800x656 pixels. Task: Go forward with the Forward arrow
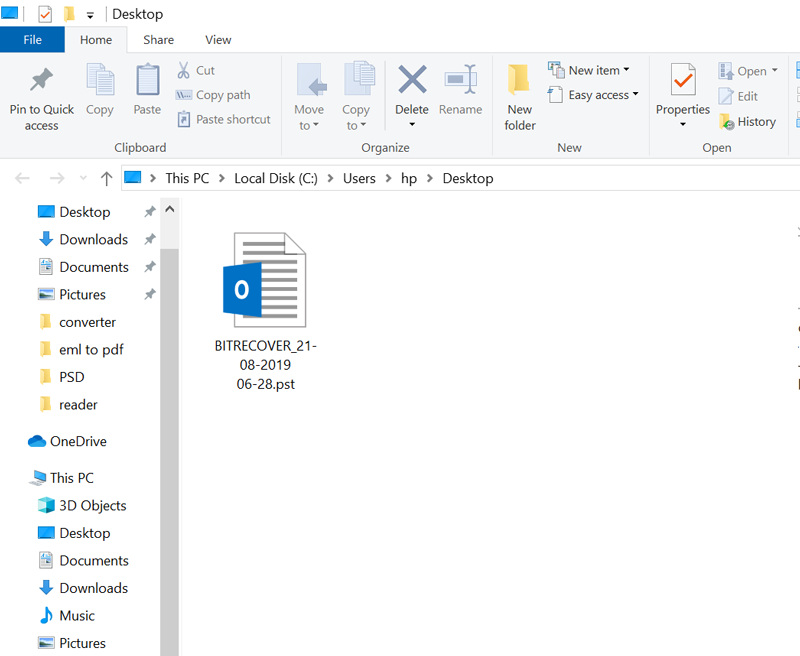(57, 178)
